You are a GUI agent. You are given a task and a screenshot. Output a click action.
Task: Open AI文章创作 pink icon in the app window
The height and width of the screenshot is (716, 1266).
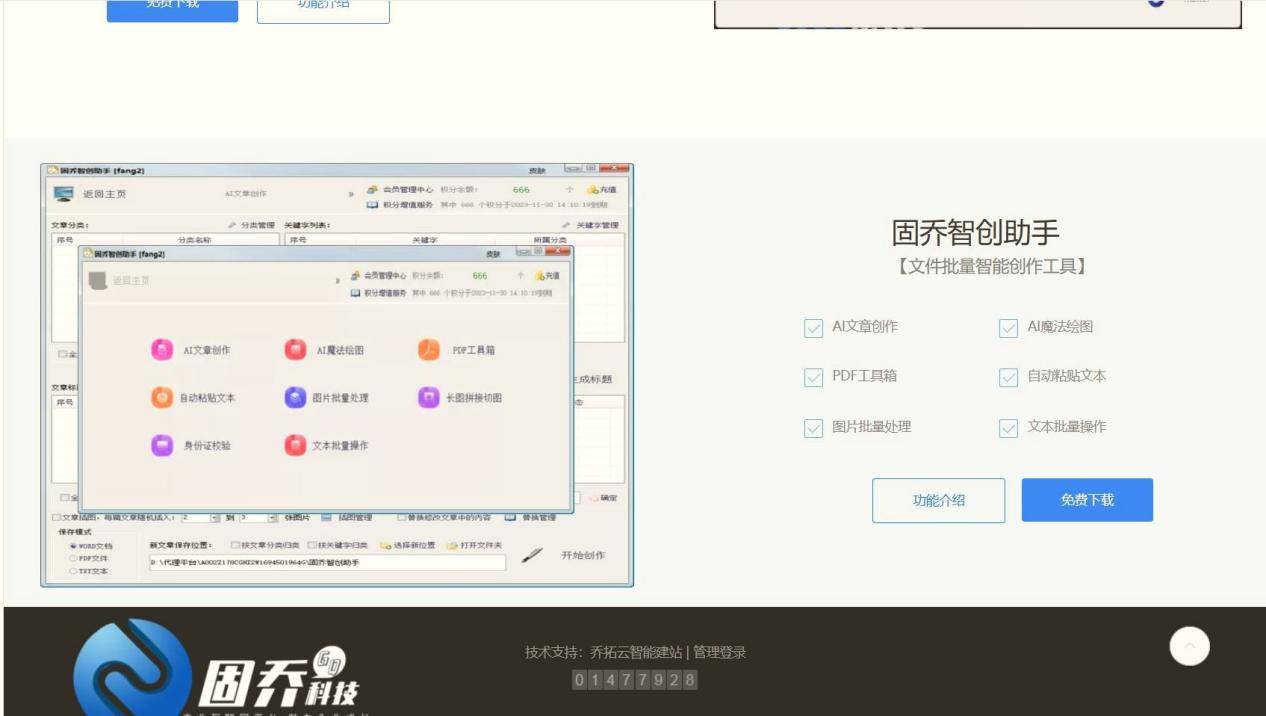click(162, 350)
